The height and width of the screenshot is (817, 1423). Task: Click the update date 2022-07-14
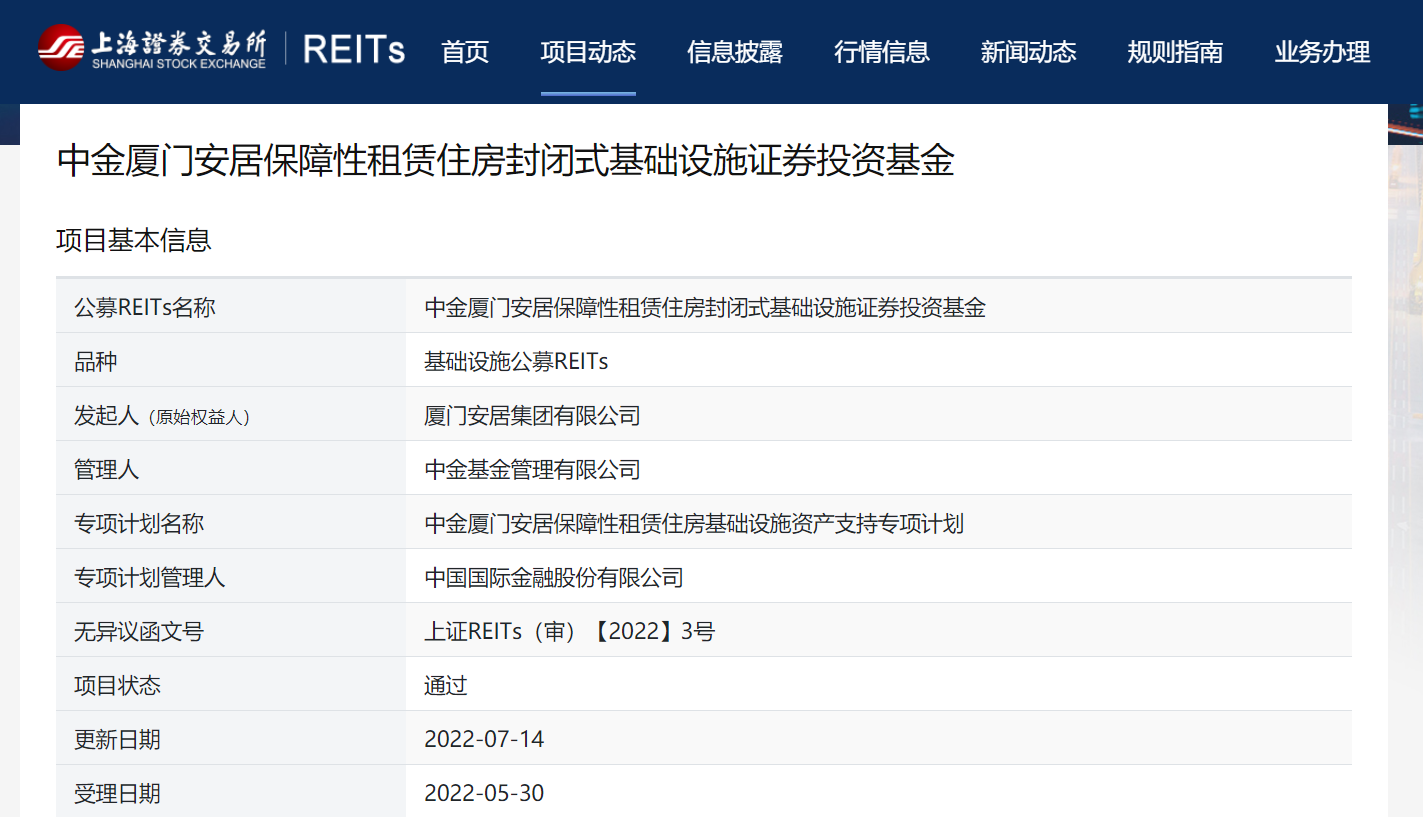[x=484, y=740]
